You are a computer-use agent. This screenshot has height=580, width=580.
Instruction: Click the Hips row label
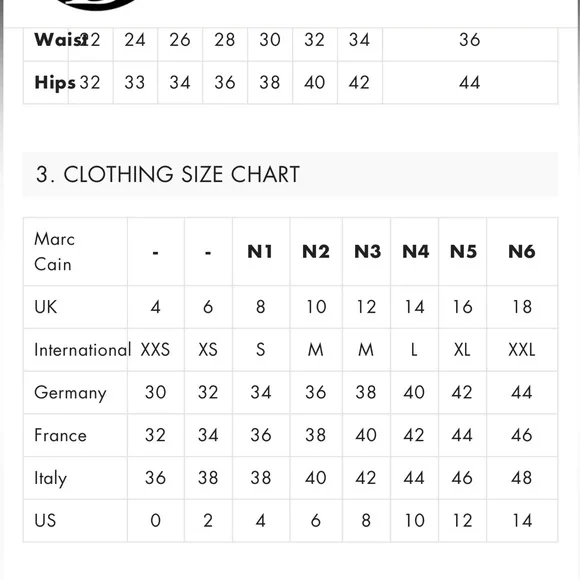[x=55, y=83]
